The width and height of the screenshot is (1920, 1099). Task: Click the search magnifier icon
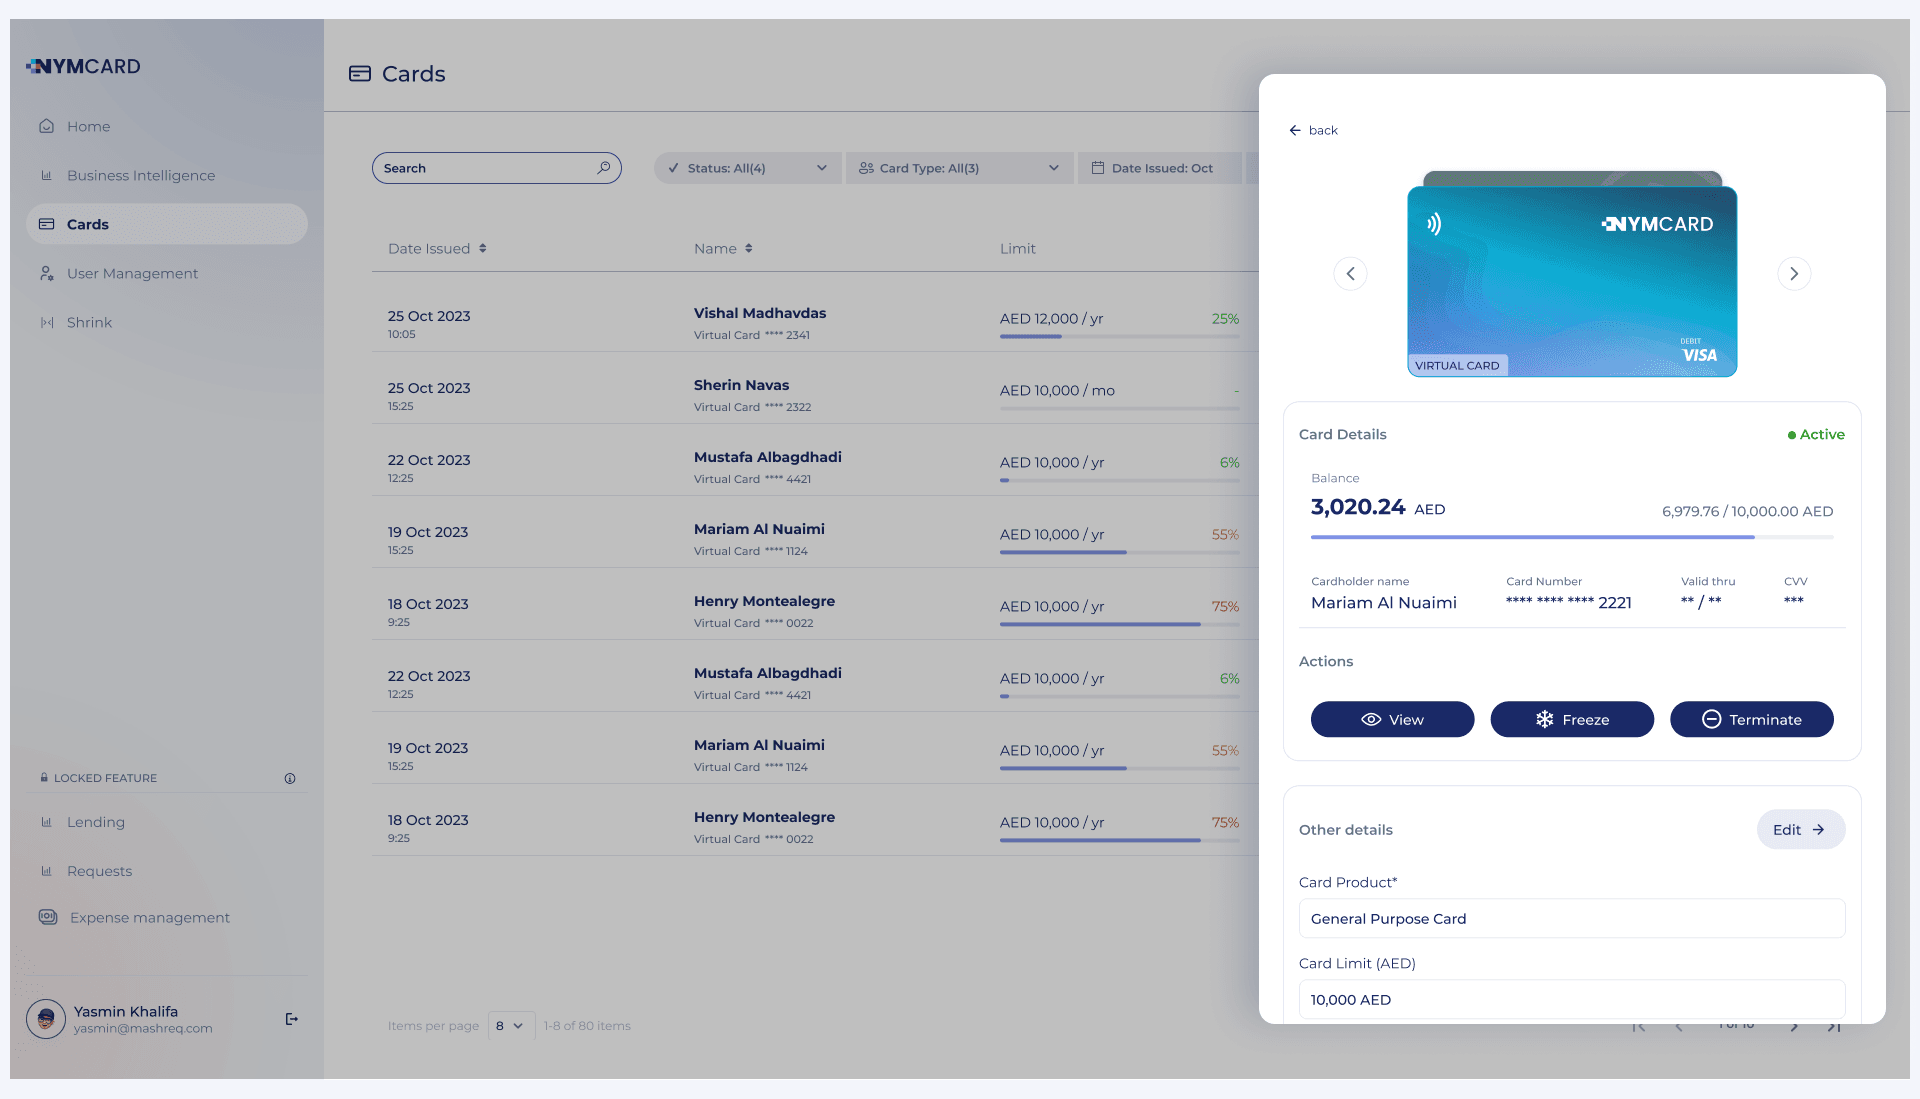tap(604, 168)
